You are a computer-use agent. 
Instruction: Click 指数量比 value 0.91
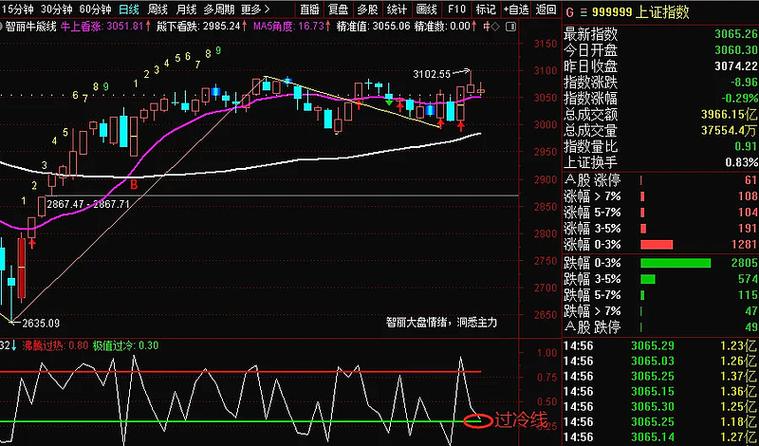[746, 146]
